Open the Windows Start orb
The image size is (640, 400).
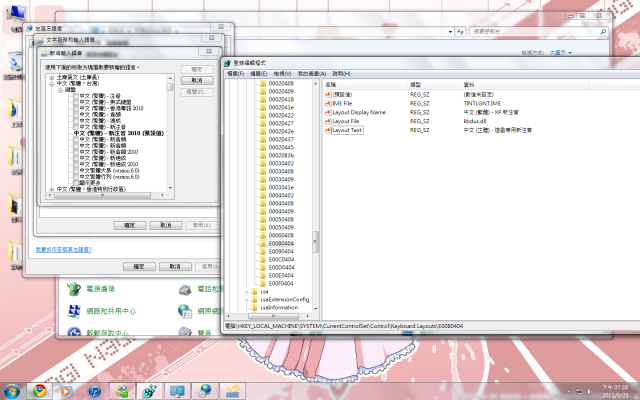click(x=11, y=391)
